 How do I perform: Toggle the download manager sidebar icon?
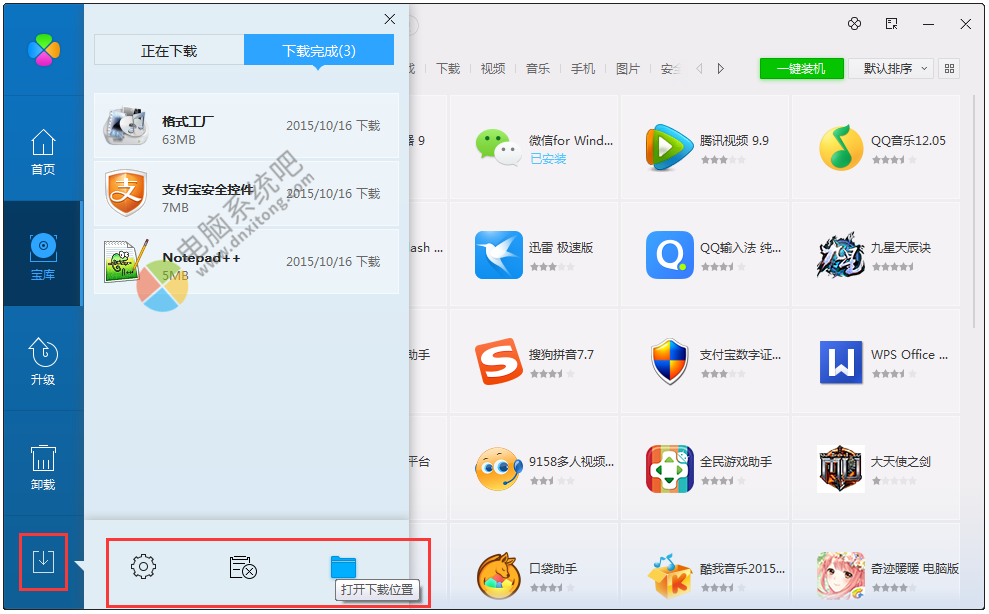43,561
